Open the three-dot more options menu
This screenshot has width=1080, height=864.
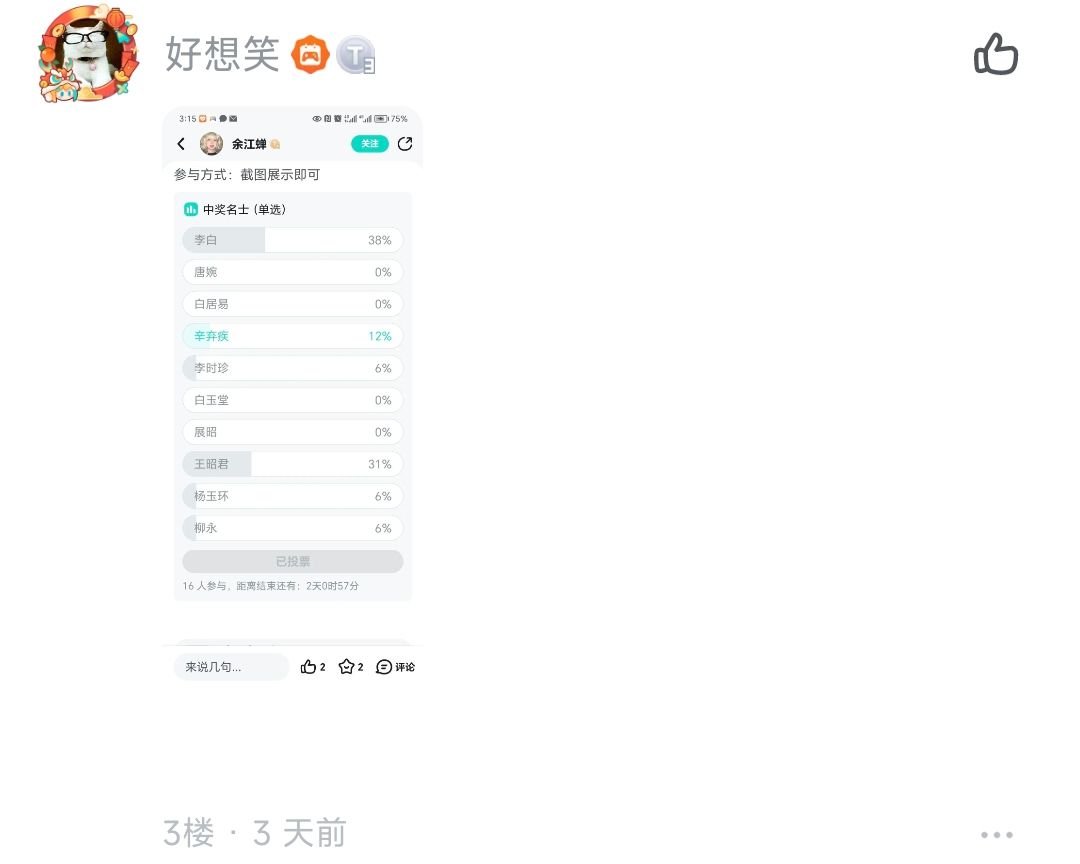pos(997,834)
